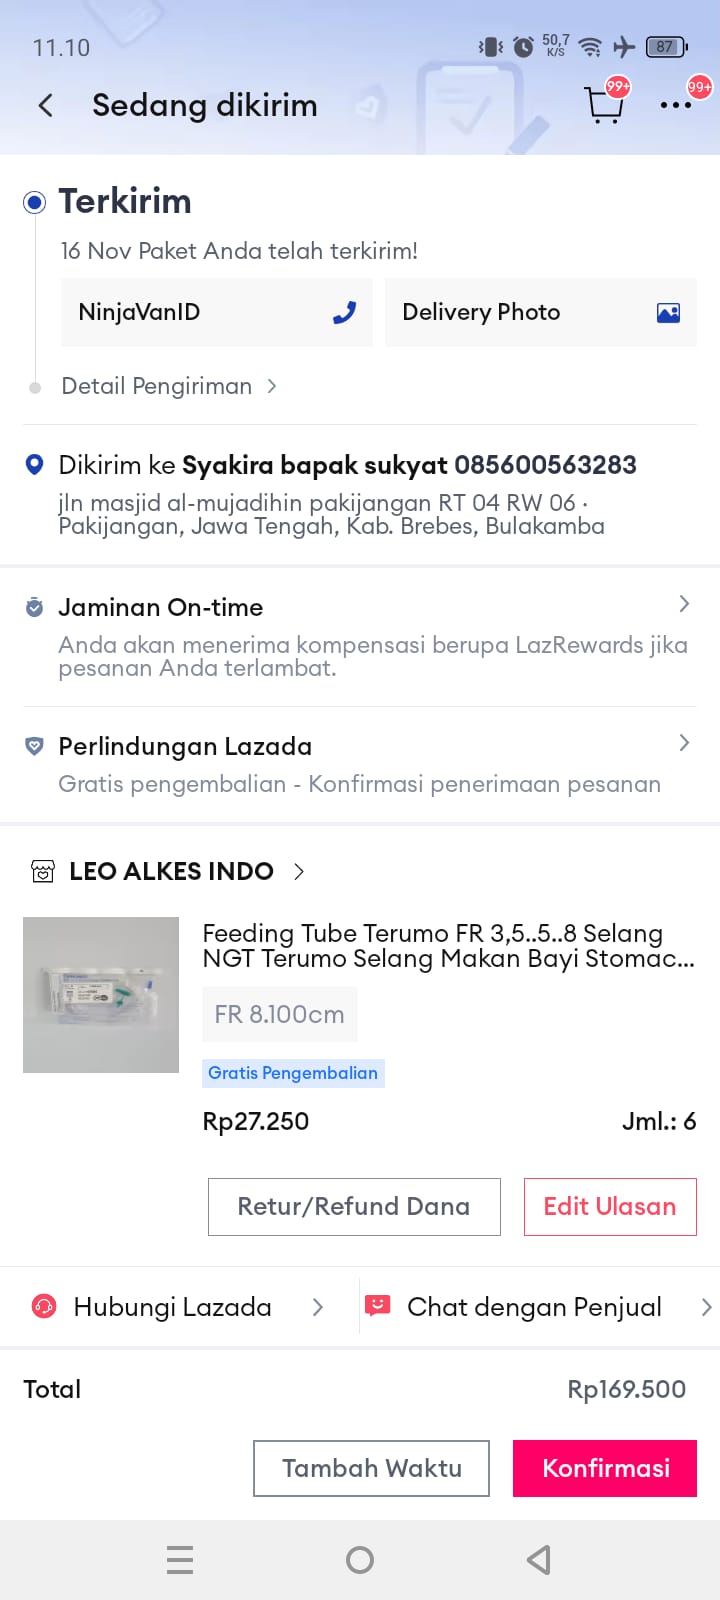Image resolution: width=720 pixels, height=1600 pixels.
Task: View the Delivery Photo image icon
Action: point(668,313)
